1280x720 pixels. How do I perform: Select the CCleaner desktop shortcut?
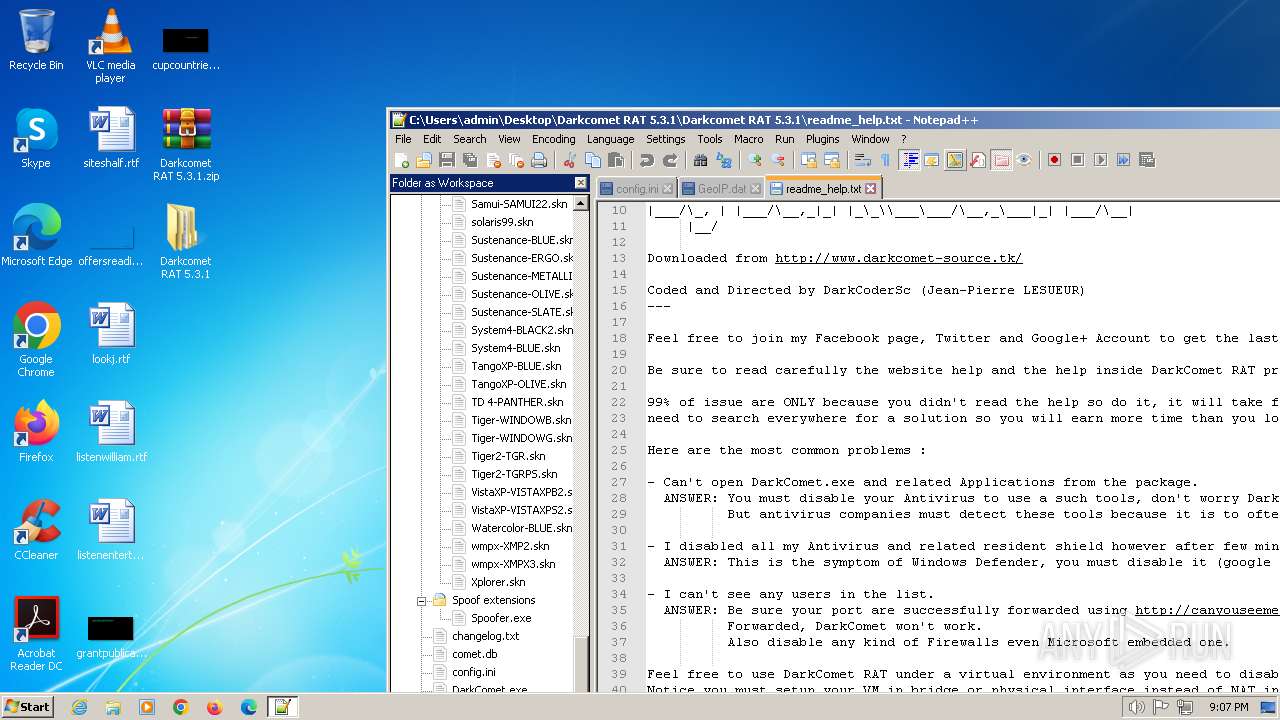tap(36, 530)
